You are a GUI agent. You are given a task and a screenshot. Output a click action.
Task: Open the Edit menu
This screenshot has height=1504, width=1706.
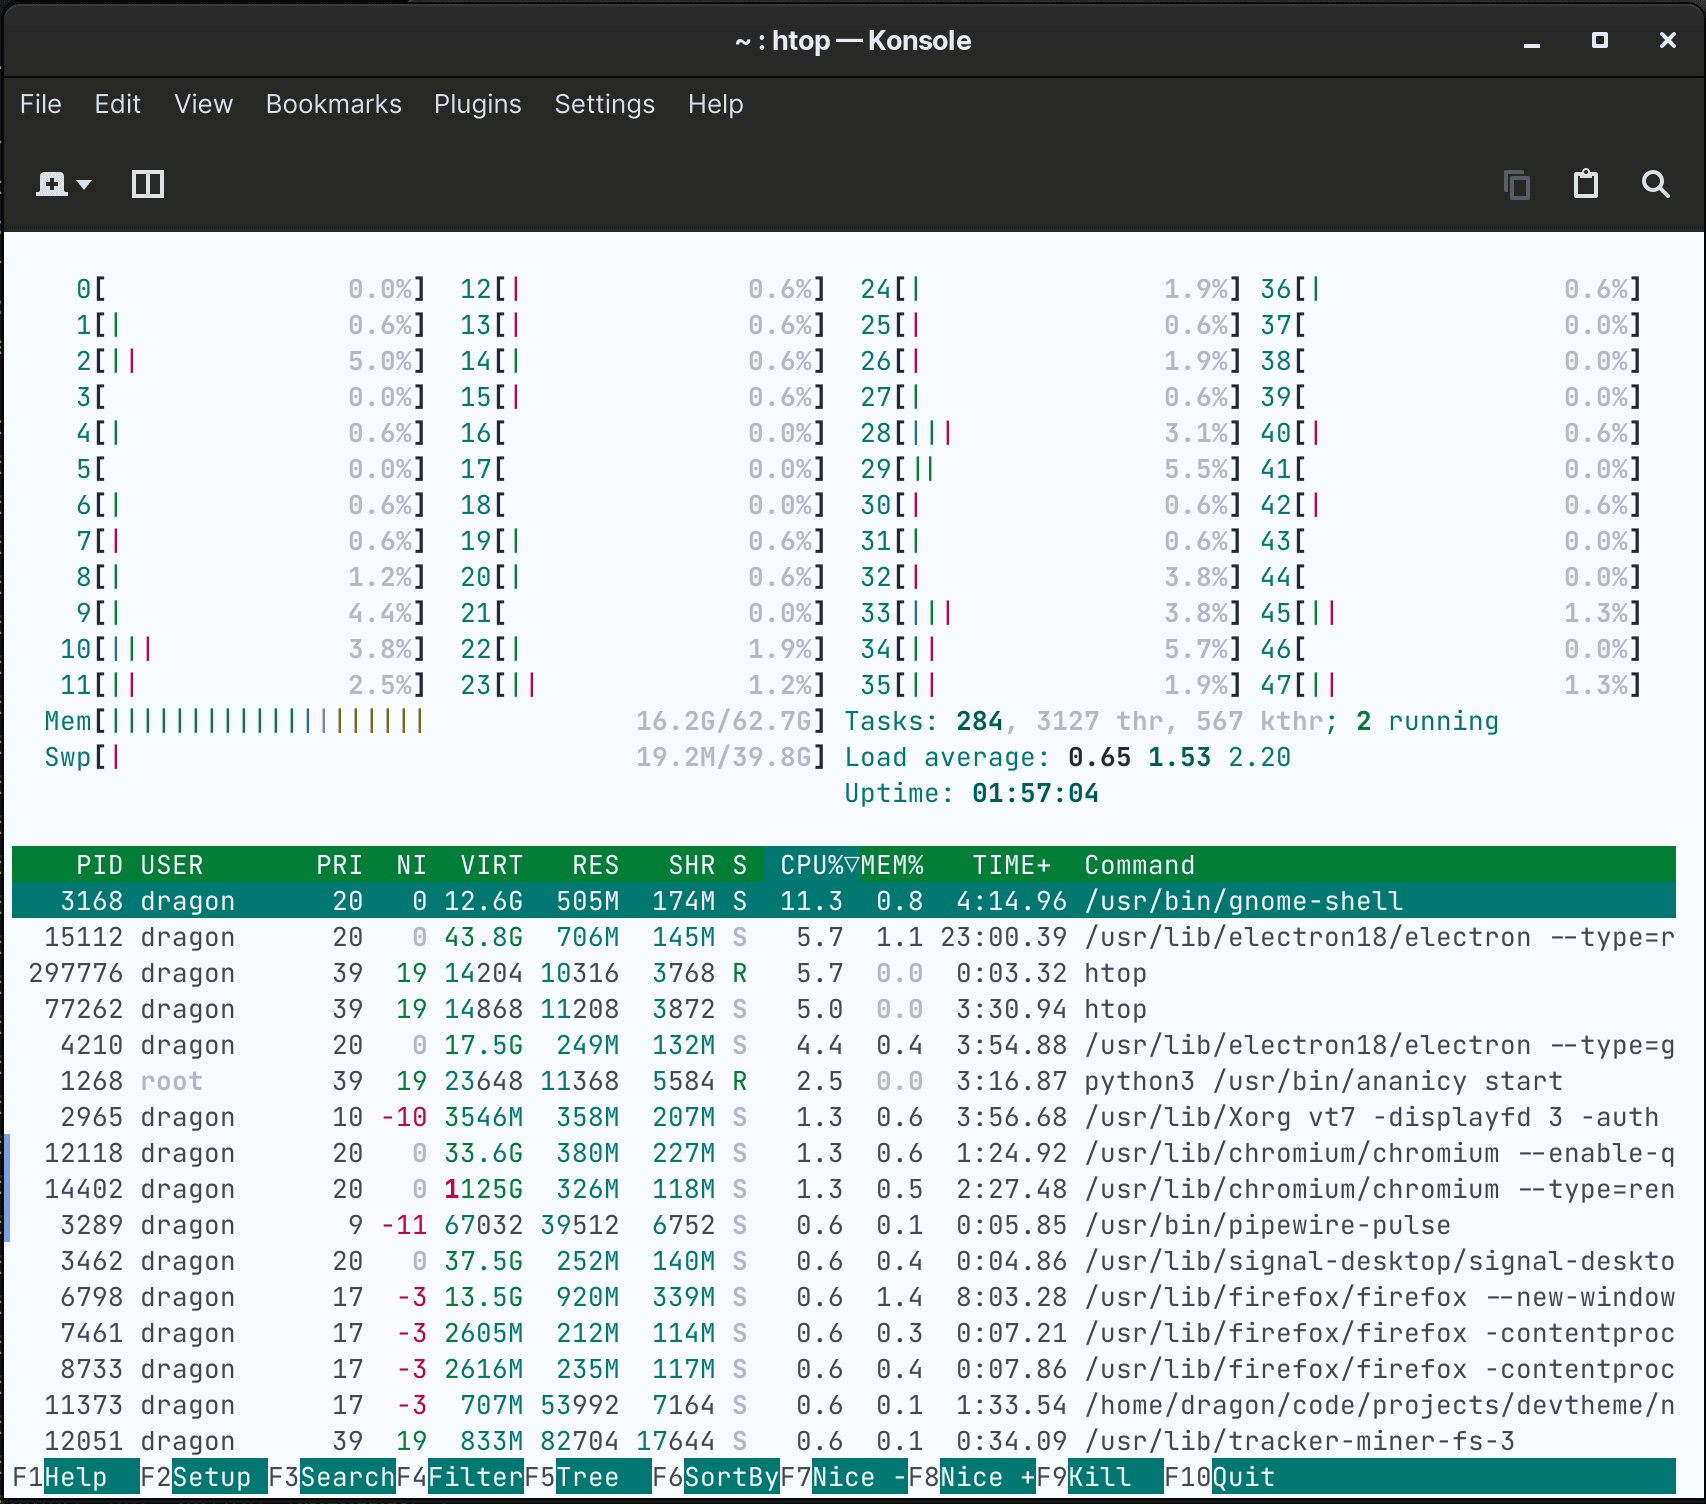pyautogui.click(x=118, y=104)
